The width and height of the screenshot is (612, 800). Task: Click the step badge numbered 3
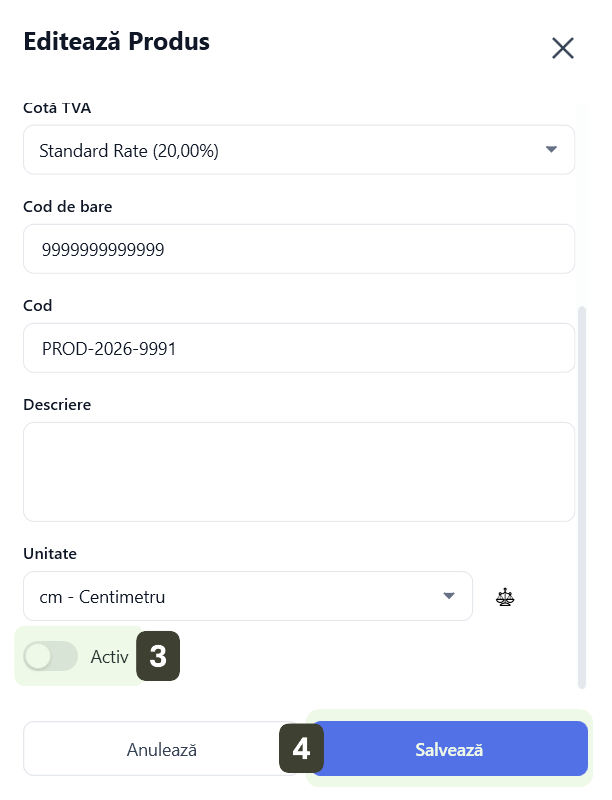pos(158,656)
